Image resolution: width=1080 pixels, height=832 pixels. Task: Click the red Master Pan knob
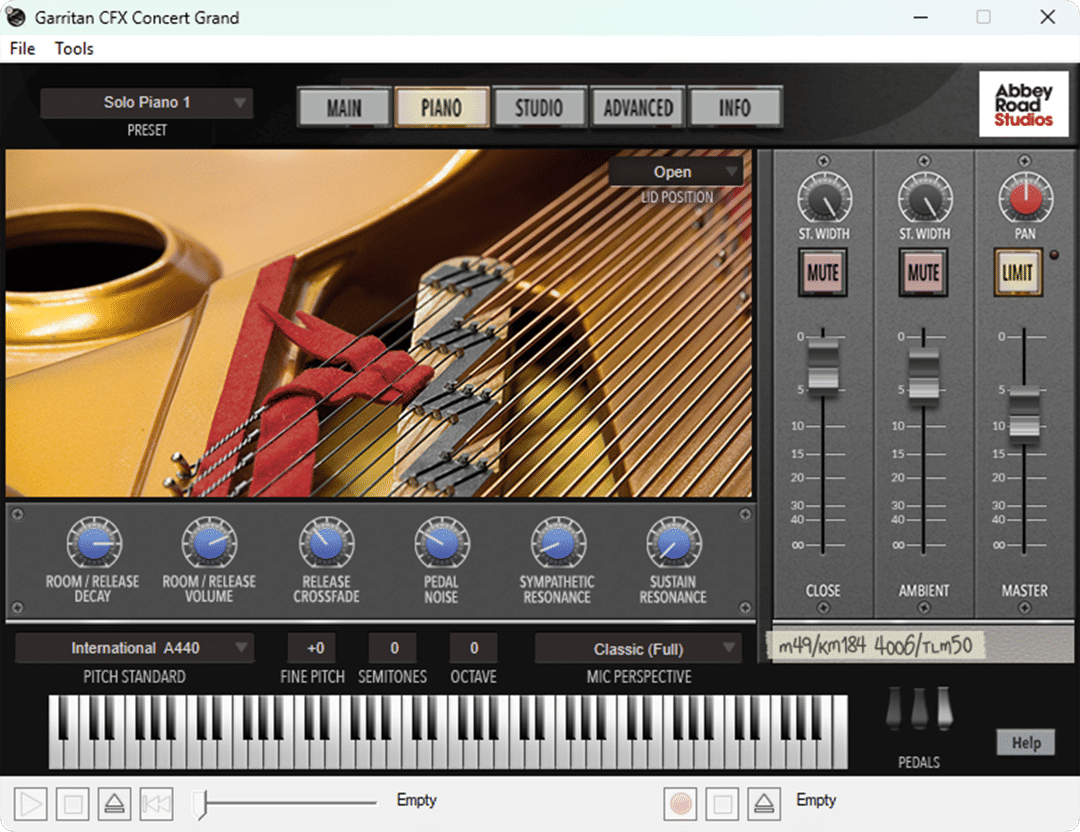(1025, 198)
